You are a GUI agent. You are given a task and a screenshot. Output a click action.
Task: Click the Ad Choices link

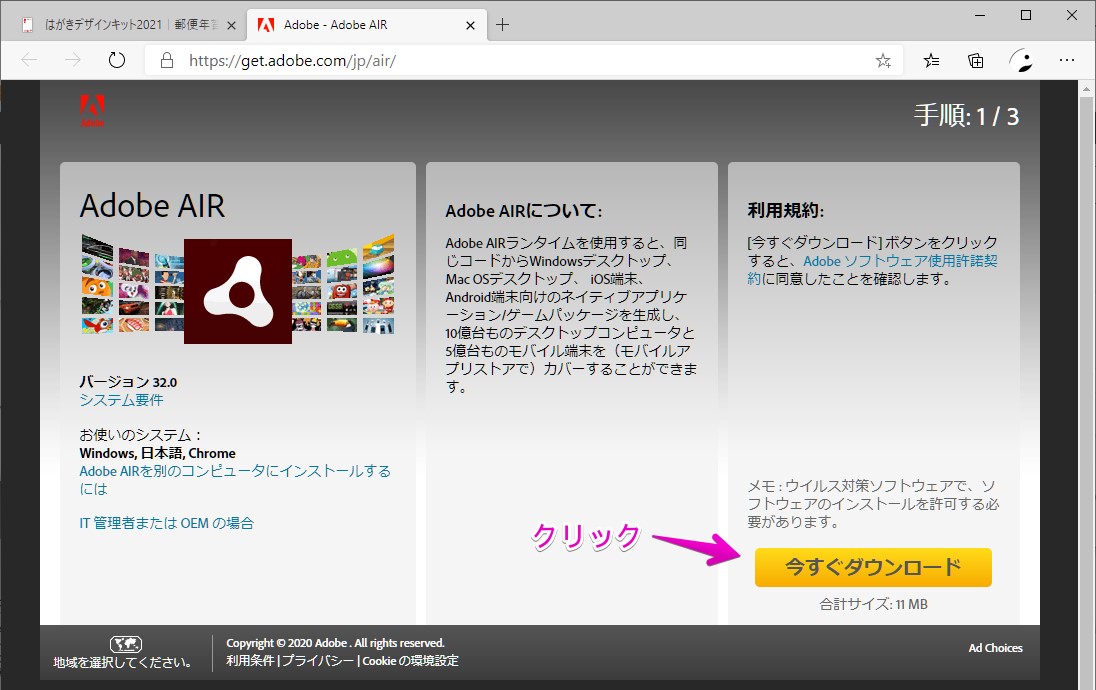[995, 648]
